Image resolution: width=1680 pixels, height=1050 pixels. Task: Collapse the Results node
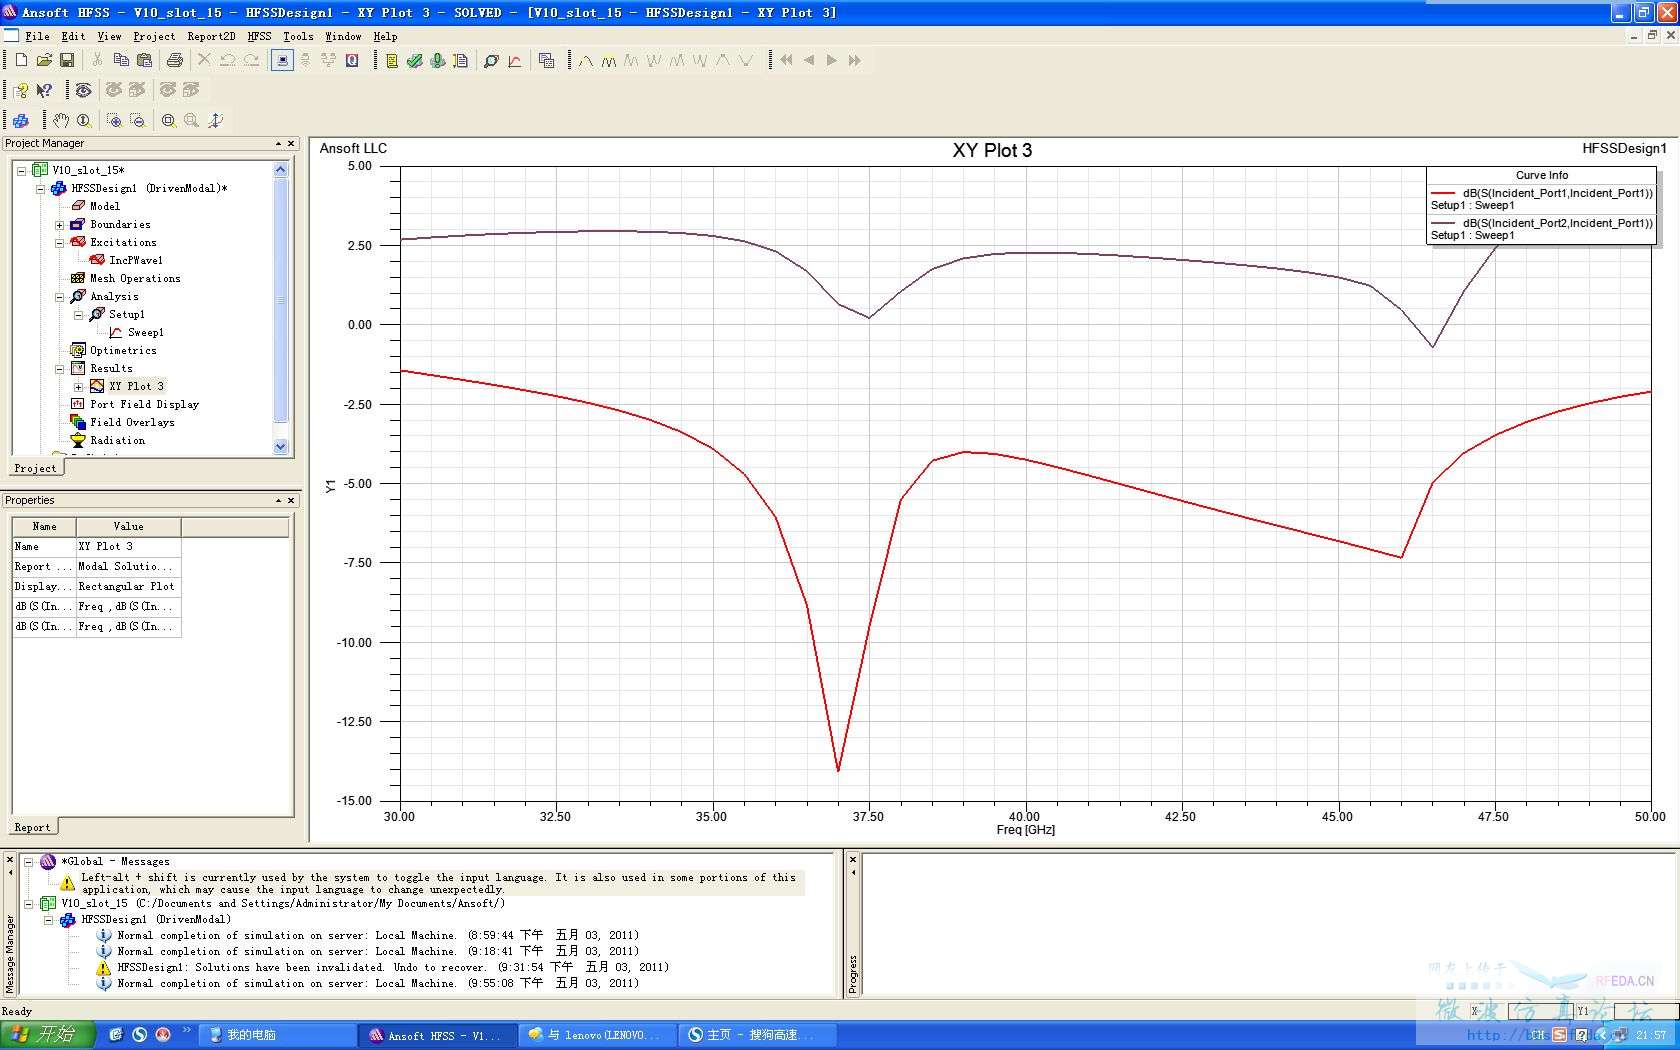click(x=59, y=369)
